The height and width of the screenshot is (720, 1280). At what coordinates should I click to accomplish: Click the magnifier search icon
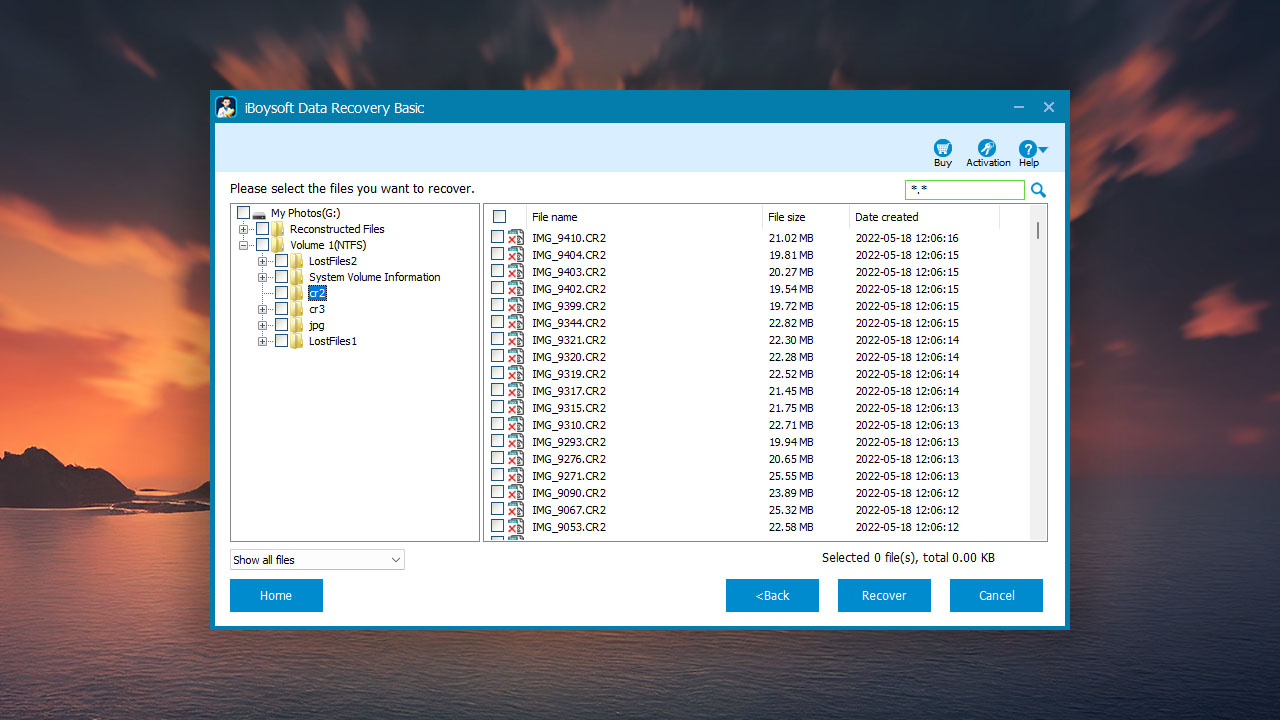pyautogui.click(x=1038, y=190)
